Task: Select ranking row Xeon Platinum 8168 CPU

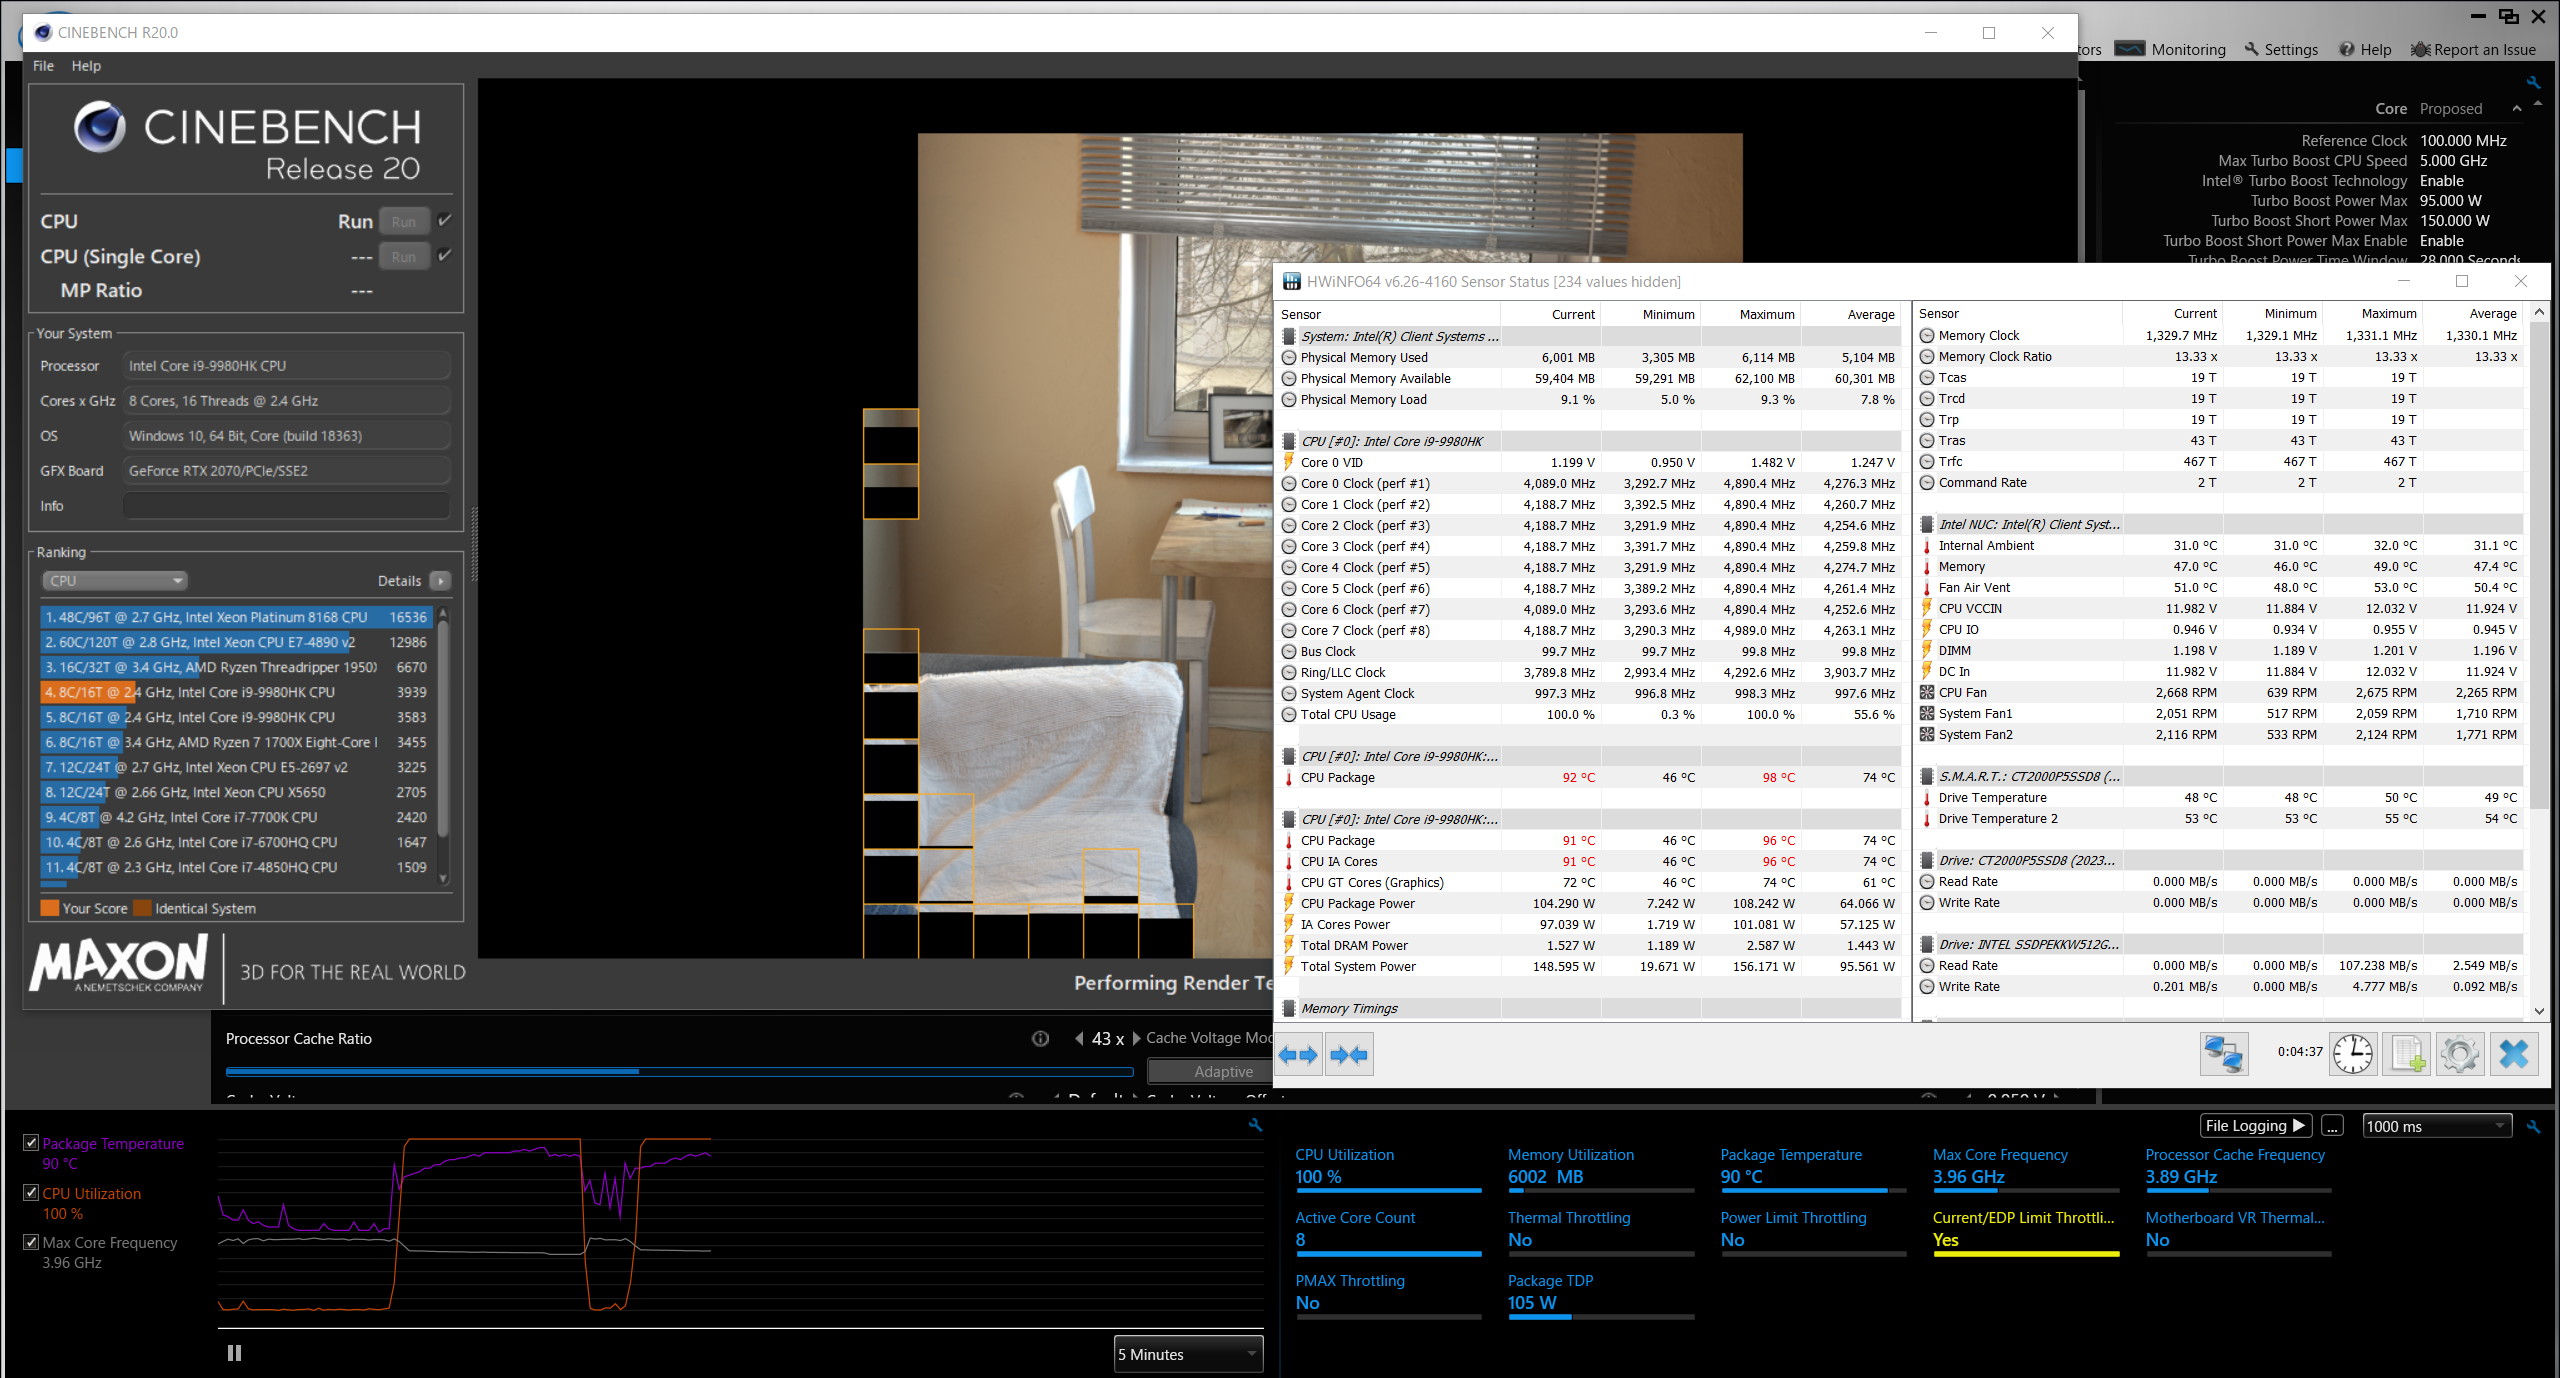Action: tap(236, 617)
